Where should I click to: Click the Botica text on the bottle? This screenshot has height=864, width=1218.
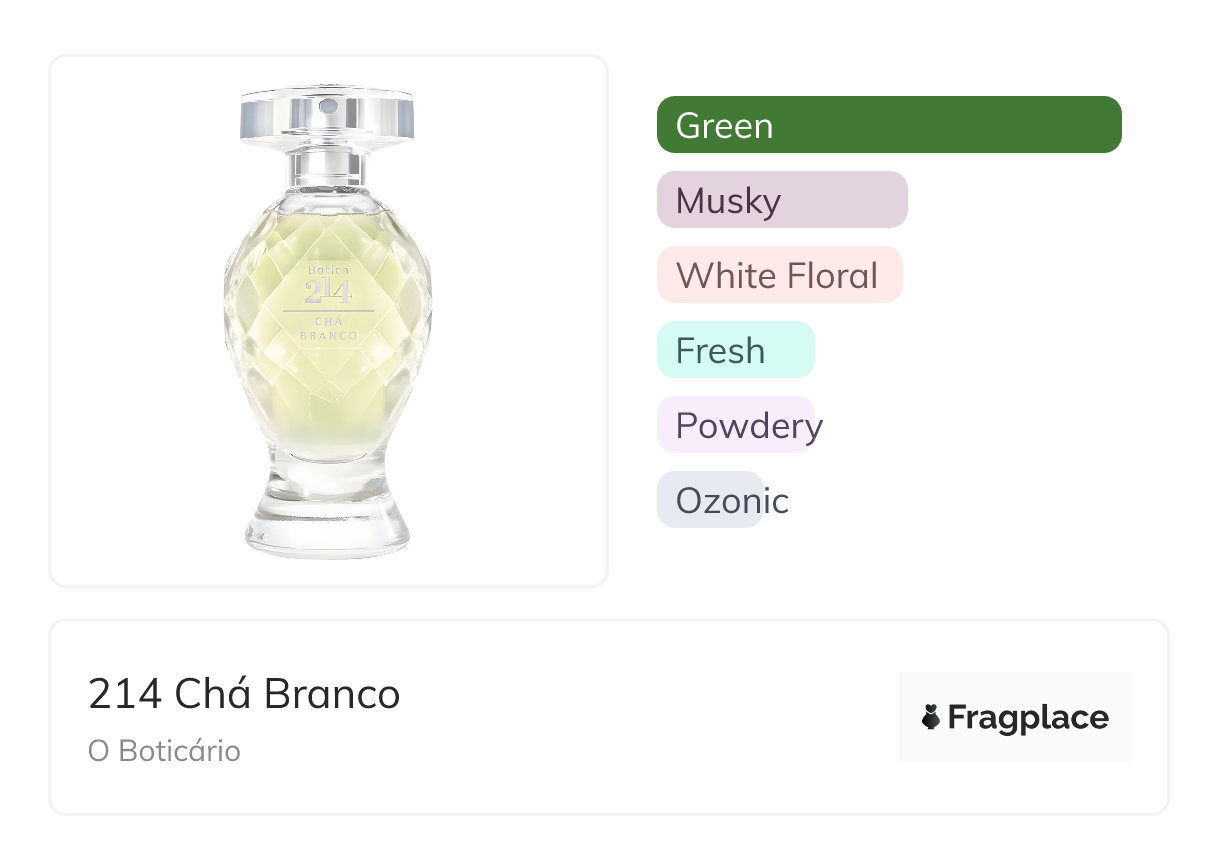328,270
